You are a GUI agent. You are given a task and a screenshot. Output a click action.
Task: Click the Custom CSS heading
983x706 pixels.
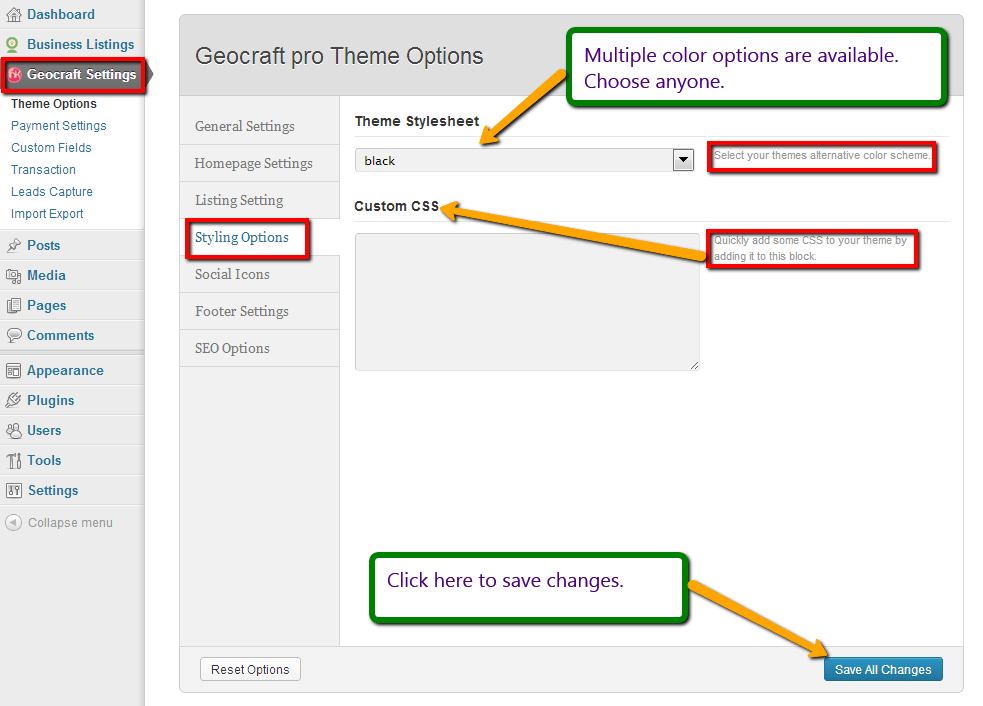point(396,206)
